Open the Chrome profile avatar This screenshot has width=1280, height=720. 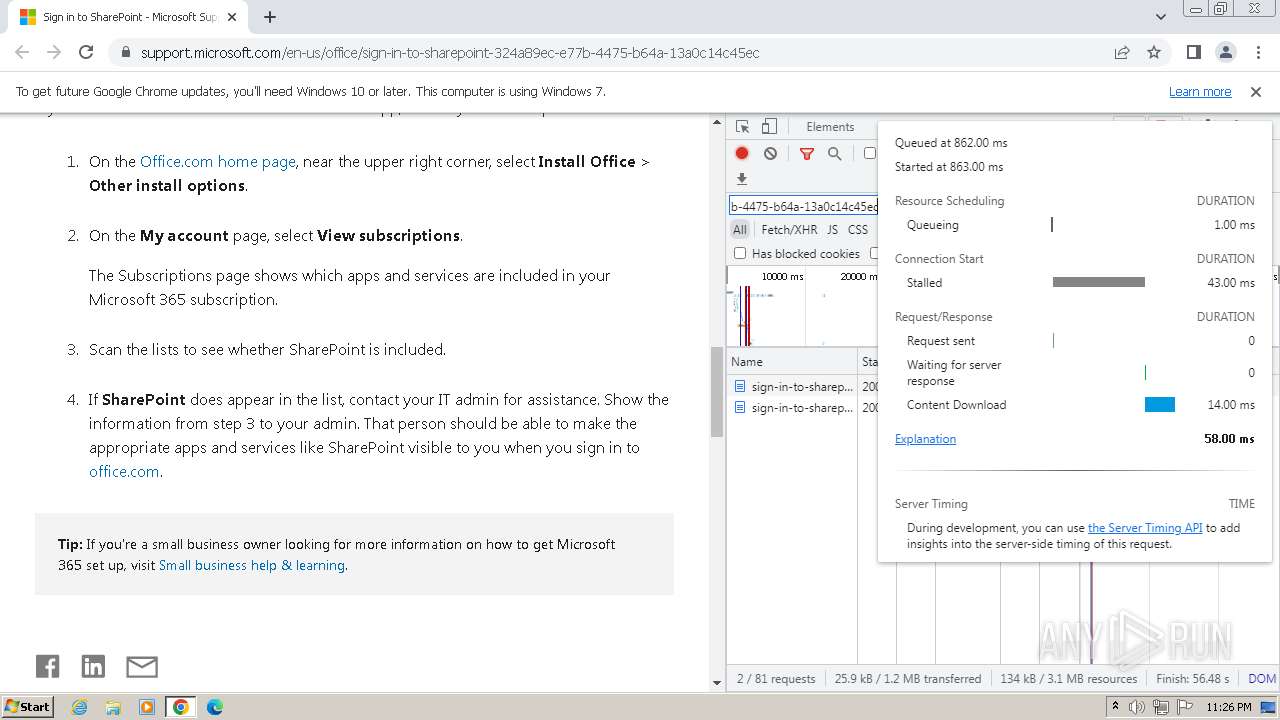pos(1225,52)
